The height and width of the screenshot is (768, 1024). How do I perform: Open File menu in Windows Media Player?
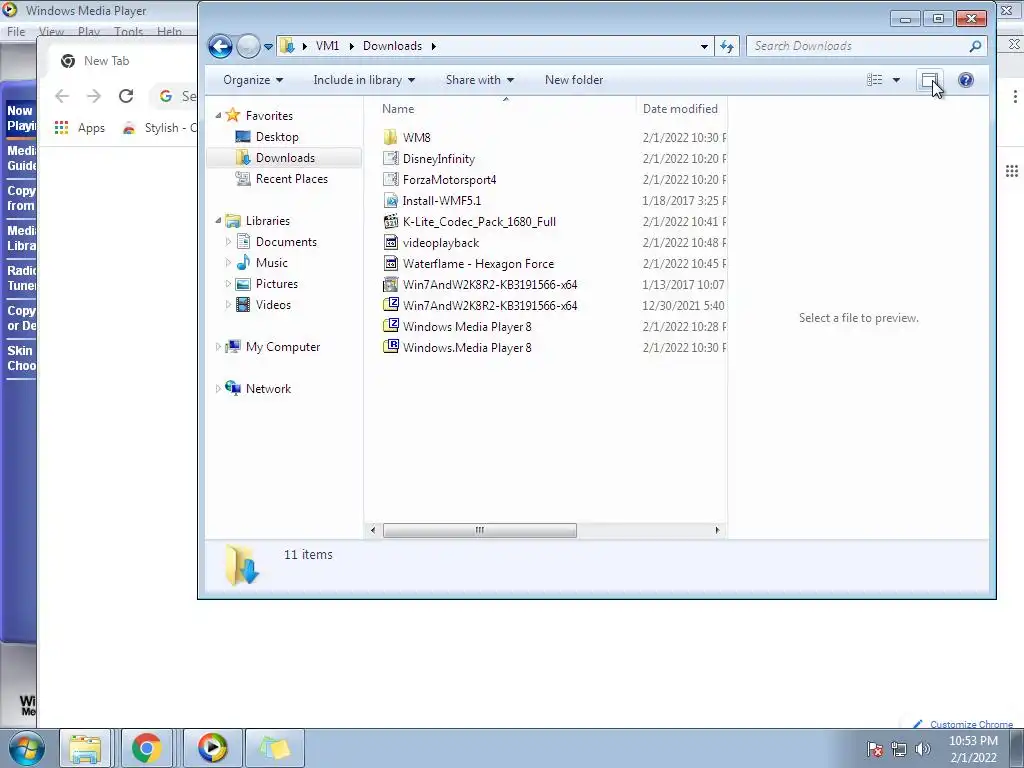point(16,31)
